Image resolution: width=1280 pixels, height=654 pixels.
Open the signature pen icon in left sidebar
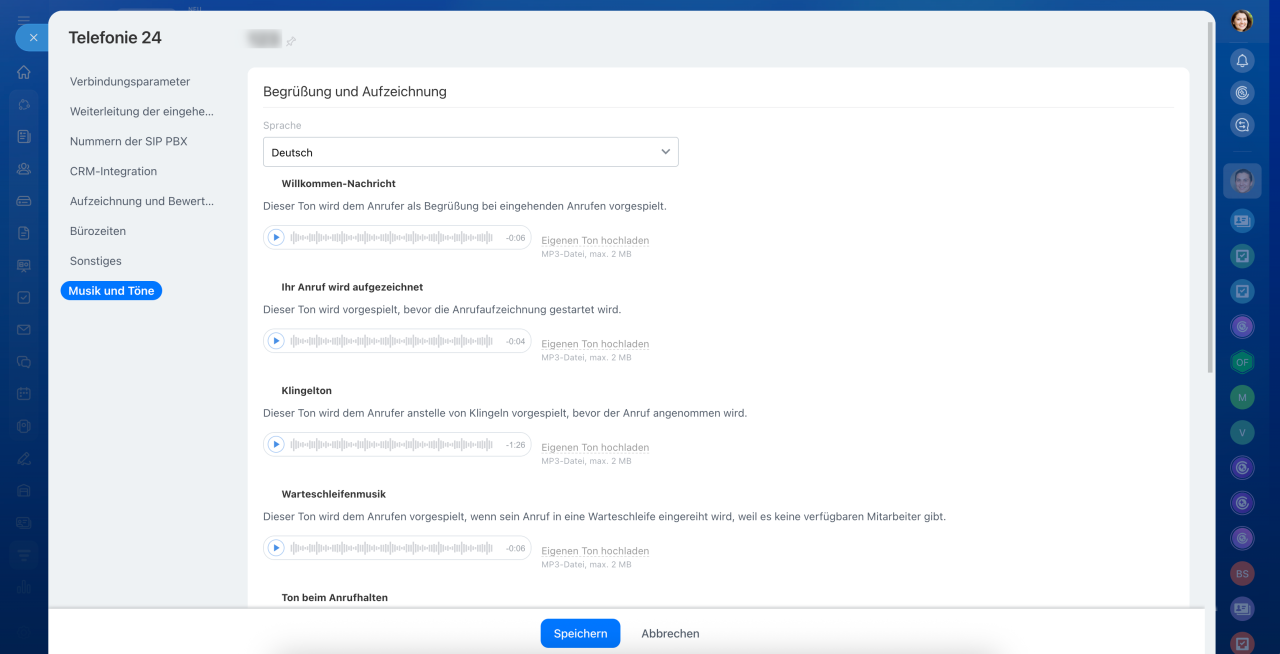tap(24, 459)
